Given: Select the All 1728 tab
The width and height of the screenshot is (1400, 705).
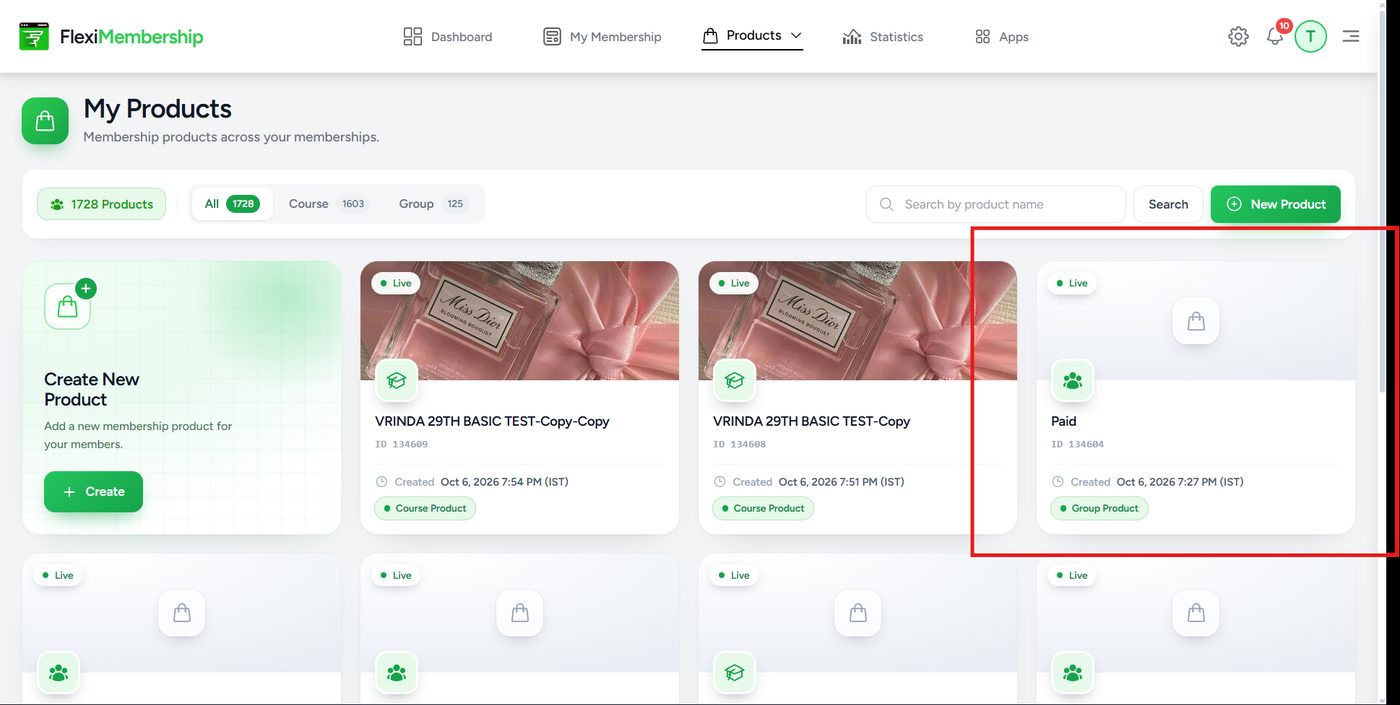Looking at the screenshot, I should coord(232,204).
